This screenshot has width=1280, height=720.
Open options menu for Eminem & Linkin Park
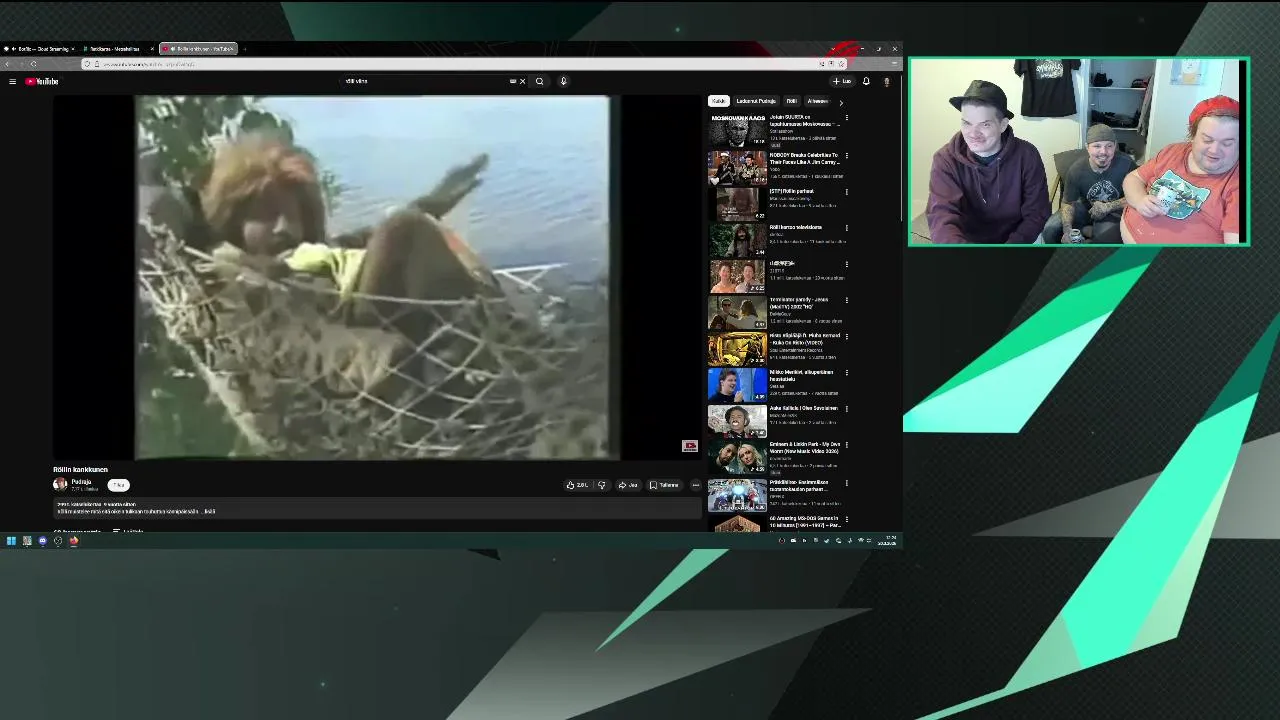[x=847, y=445]
